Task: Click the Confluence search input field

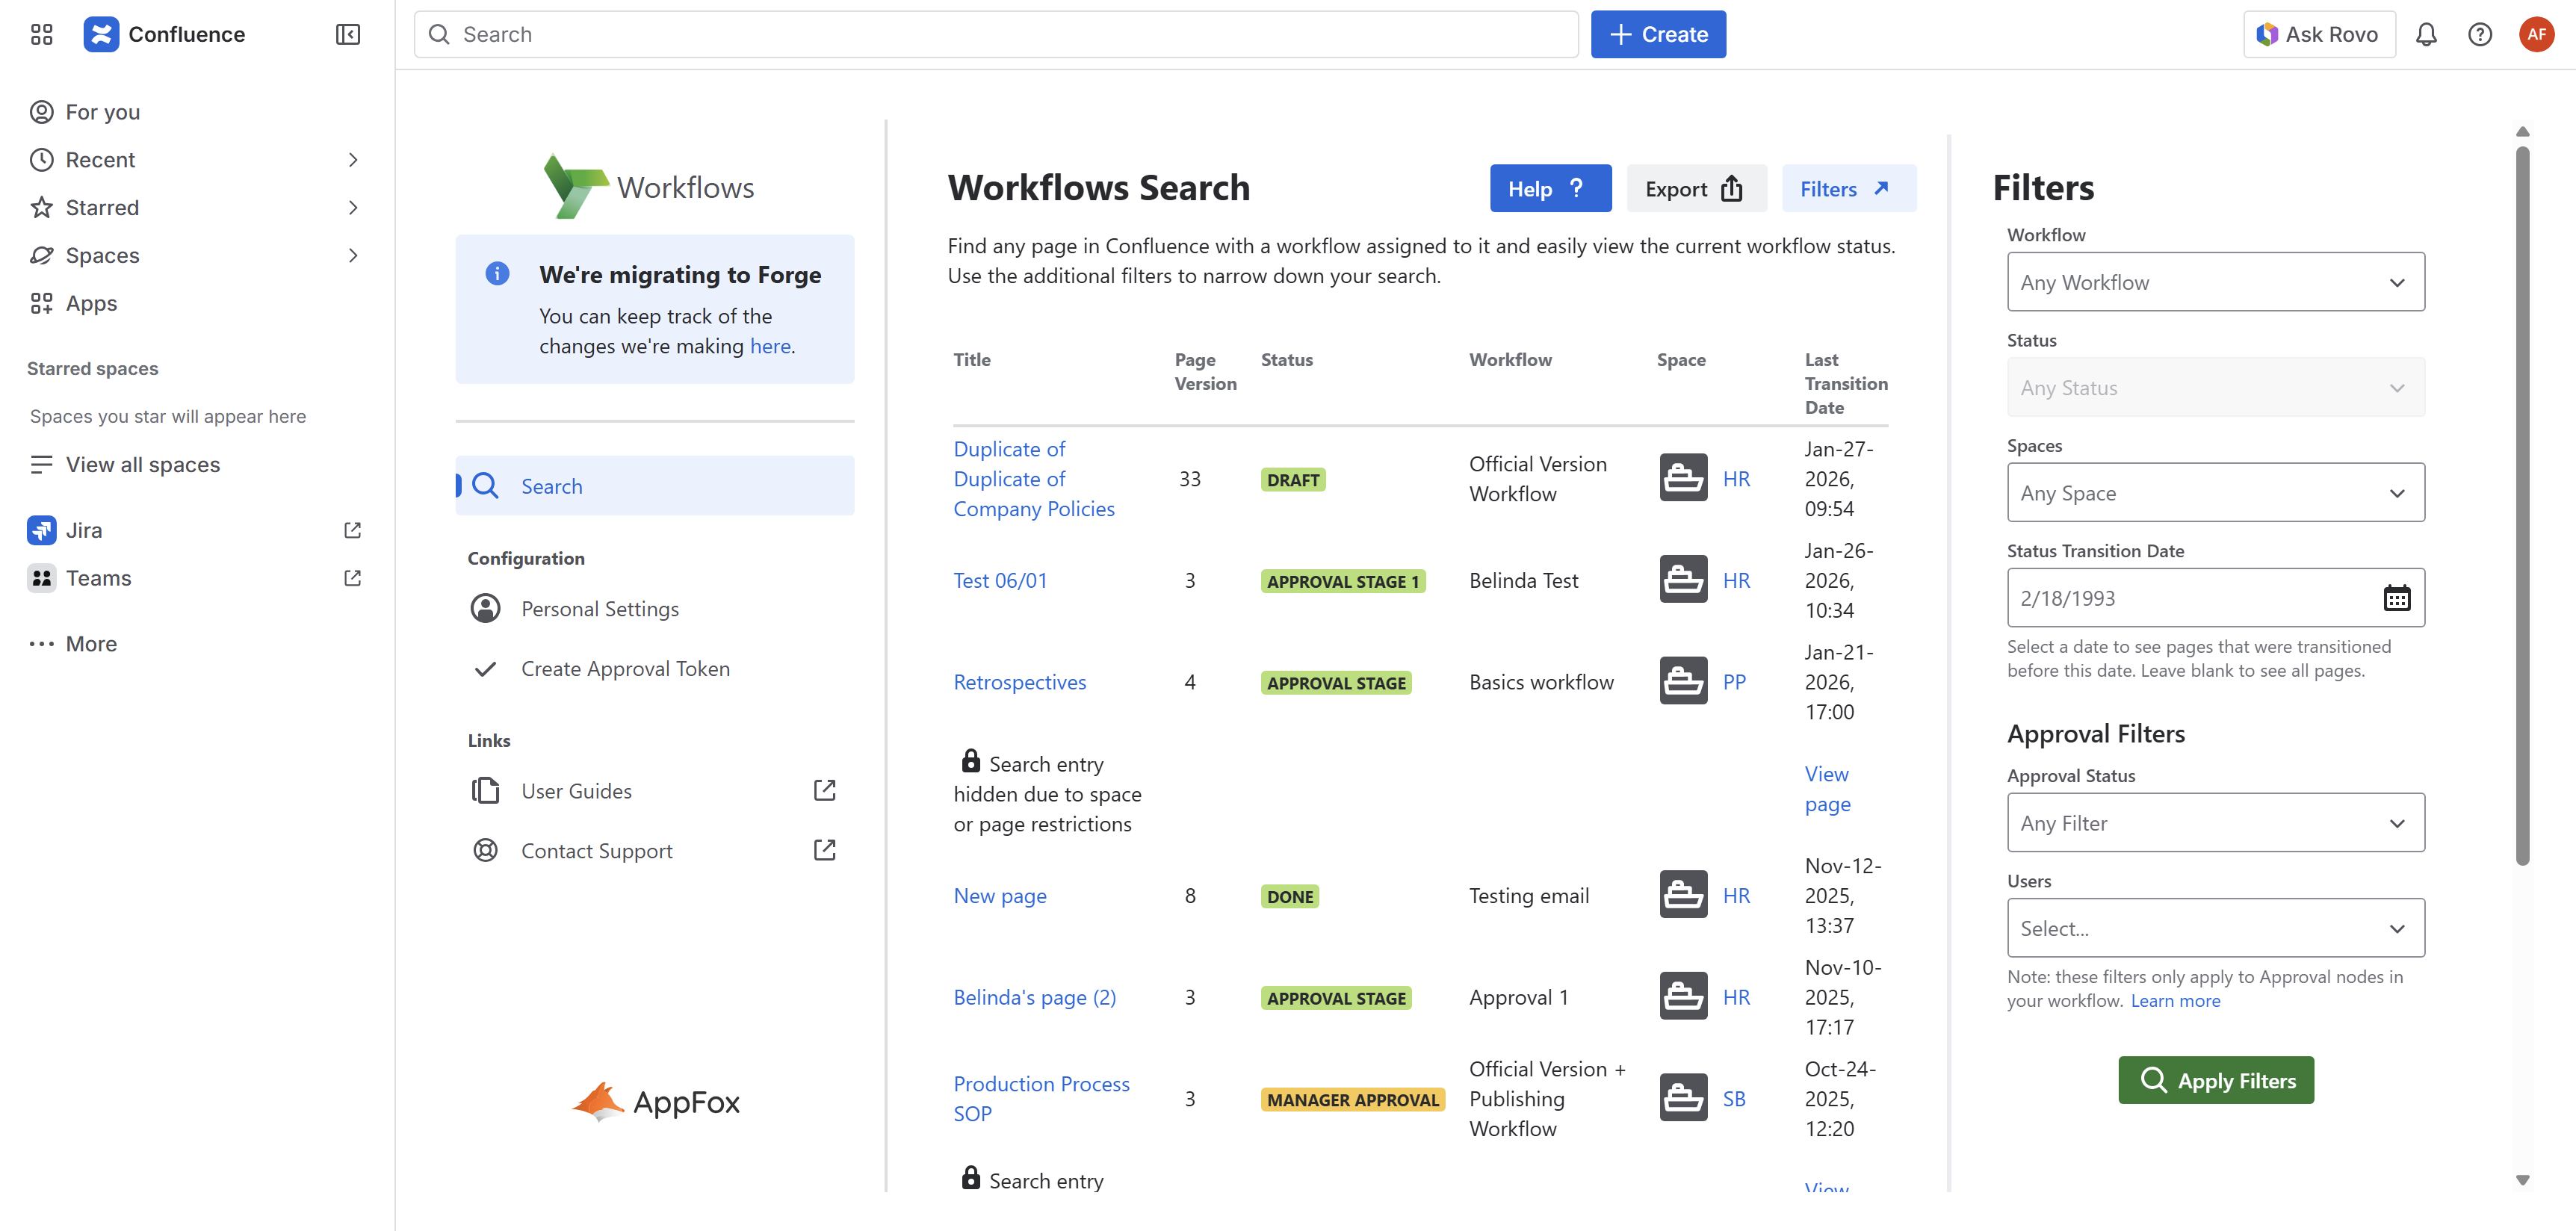Action: pos(995,35)
